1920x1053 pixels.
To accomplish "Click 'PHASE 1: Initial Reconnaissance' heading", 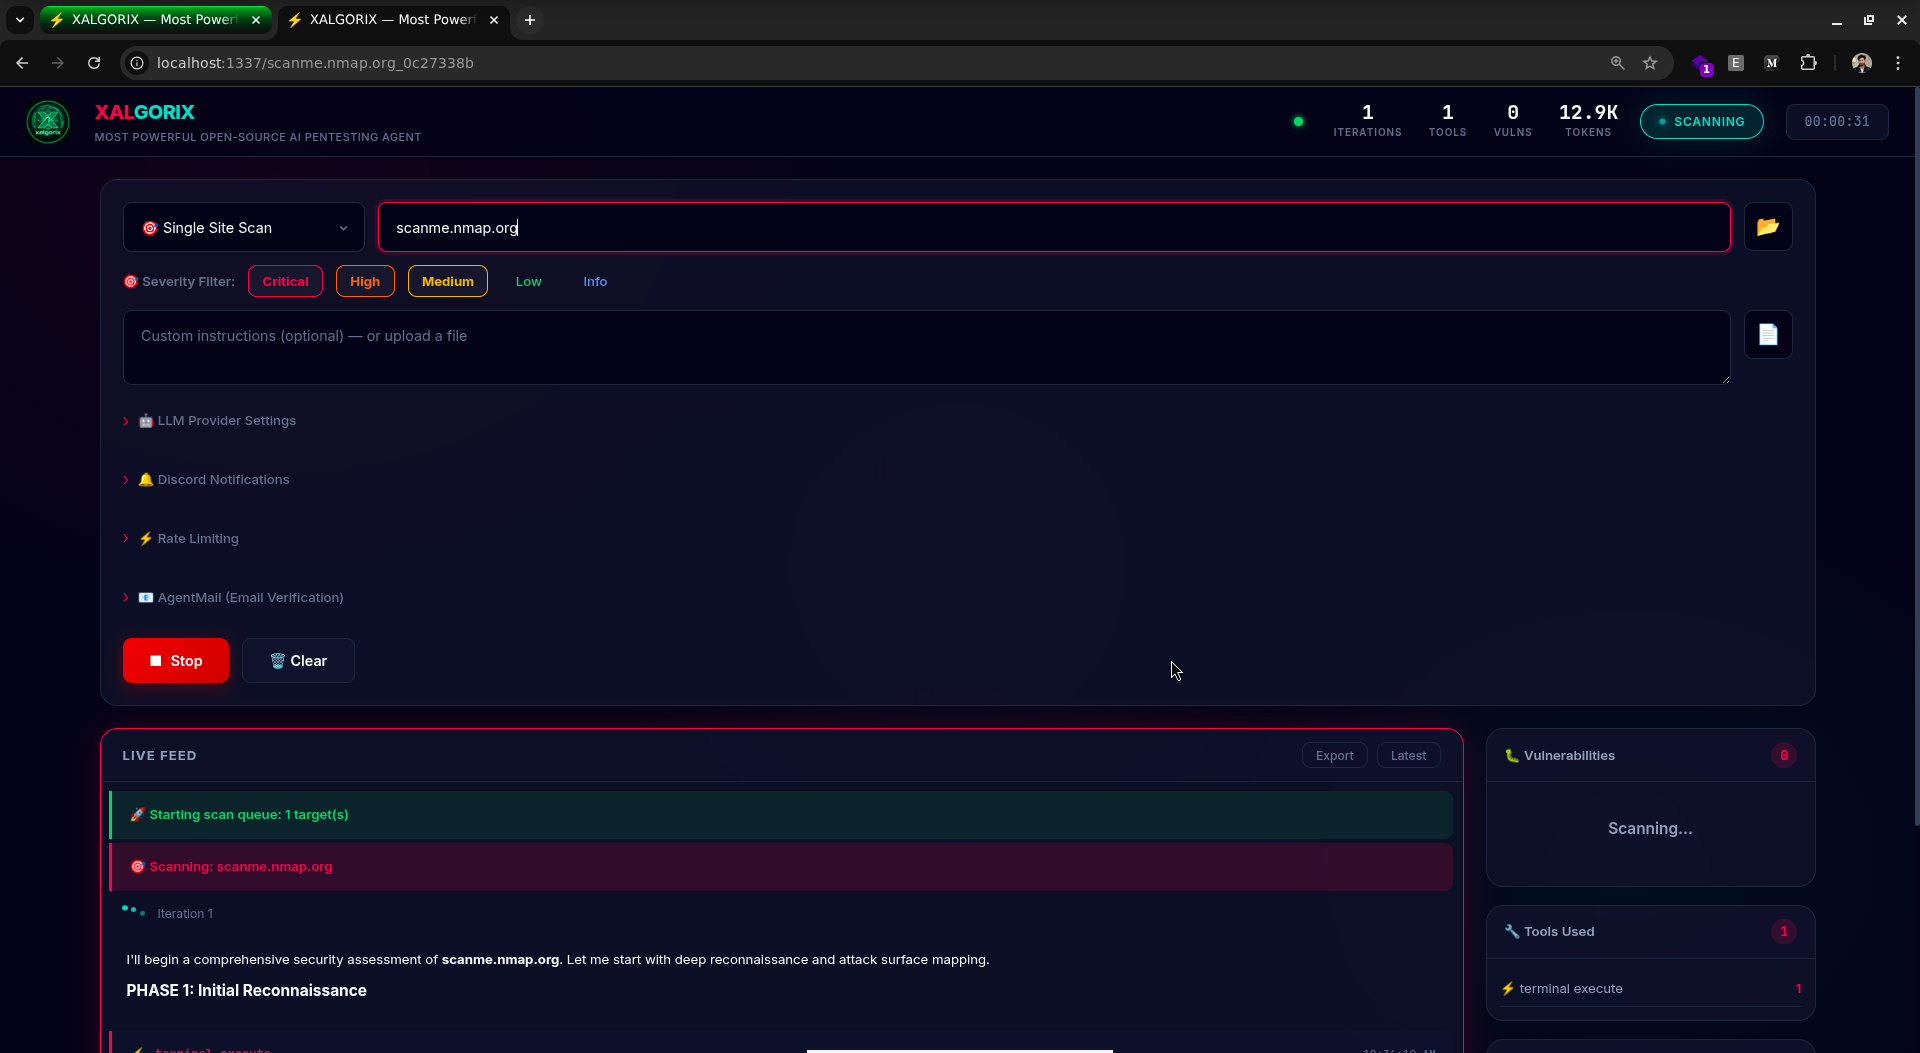I will click(x=246, y=991).
